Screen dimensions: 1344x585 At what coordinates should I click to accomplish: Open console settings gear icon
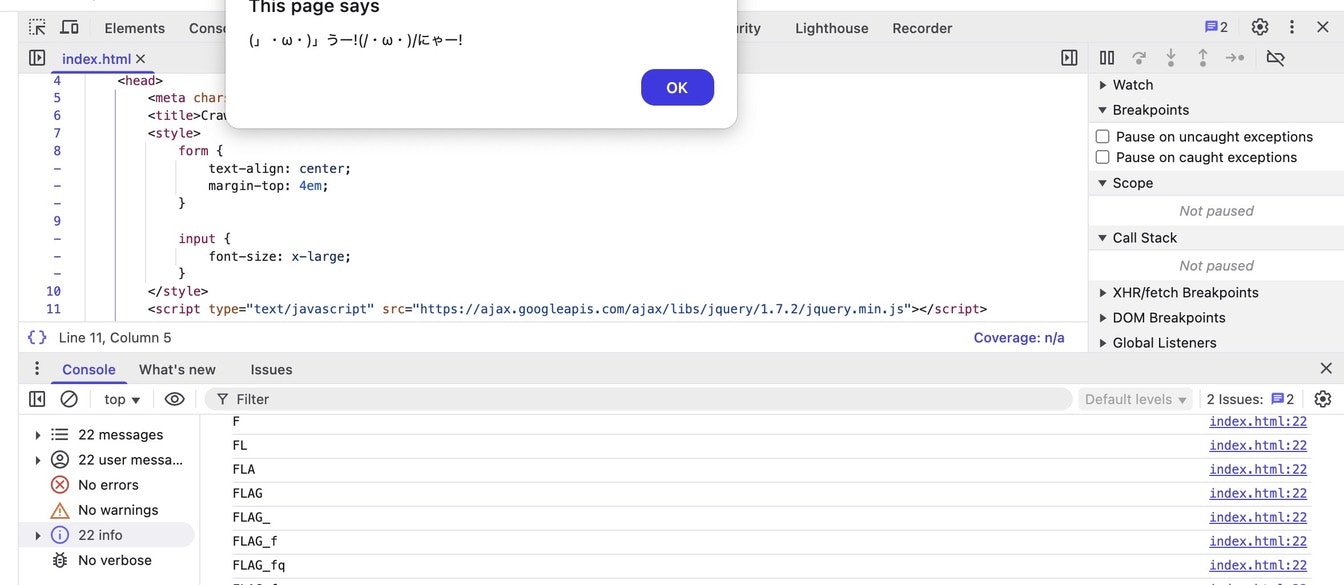(1323, 399)
